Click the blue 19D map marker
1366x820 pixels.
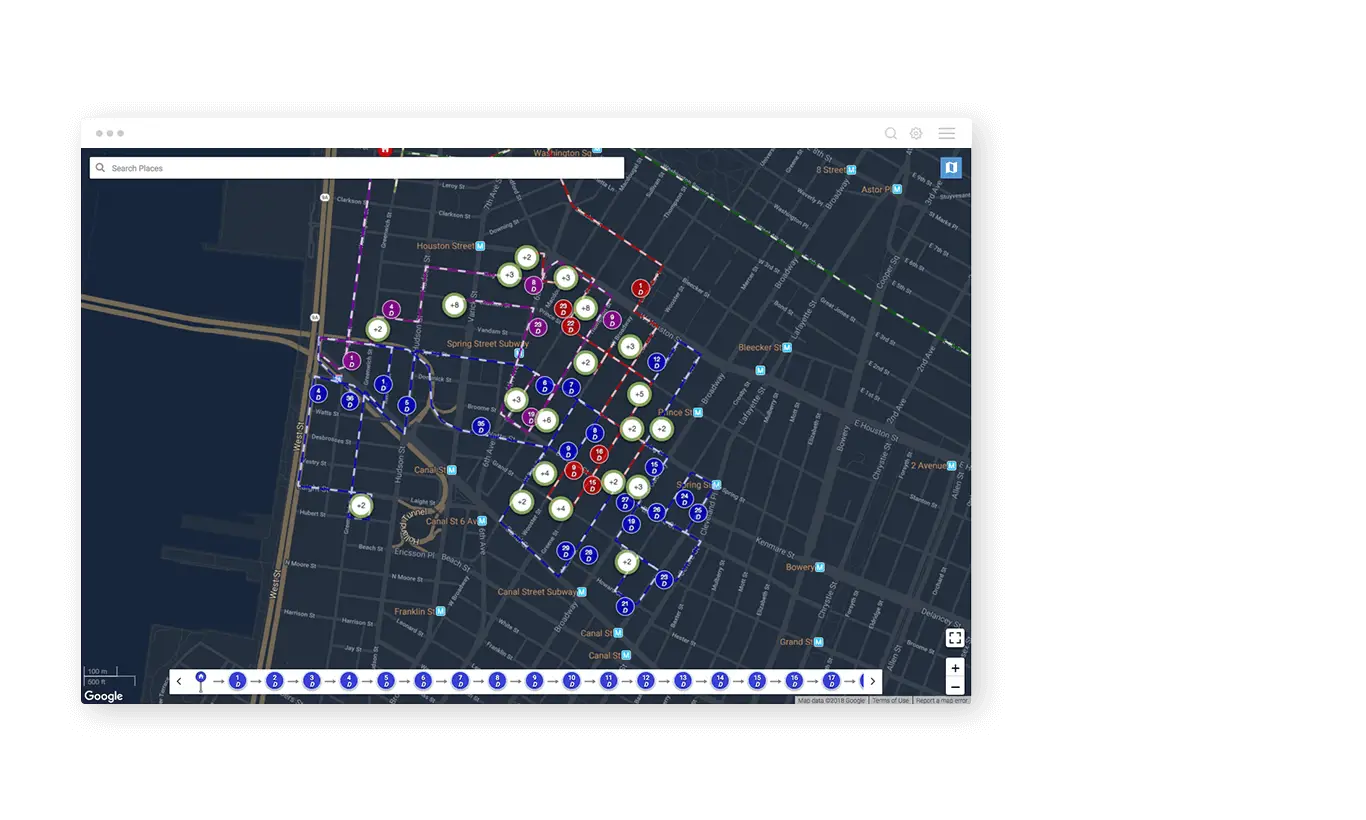click(x=631, y=524)
